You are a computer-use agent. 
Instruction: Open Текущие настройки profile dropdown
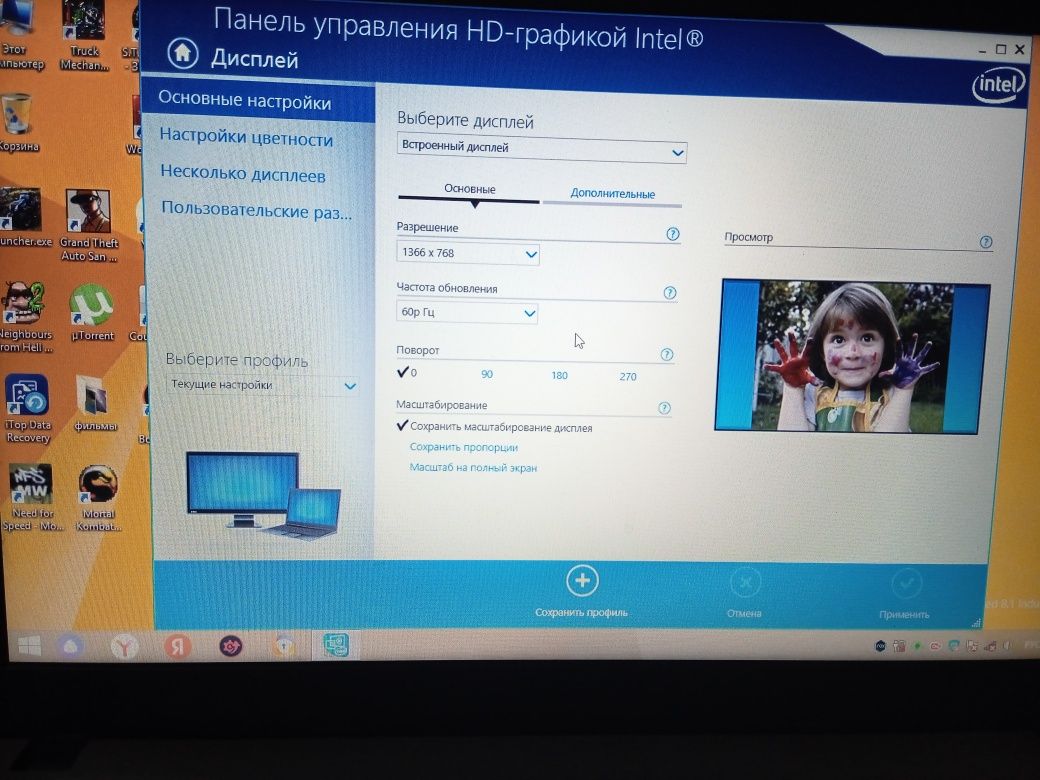(263, 385)
